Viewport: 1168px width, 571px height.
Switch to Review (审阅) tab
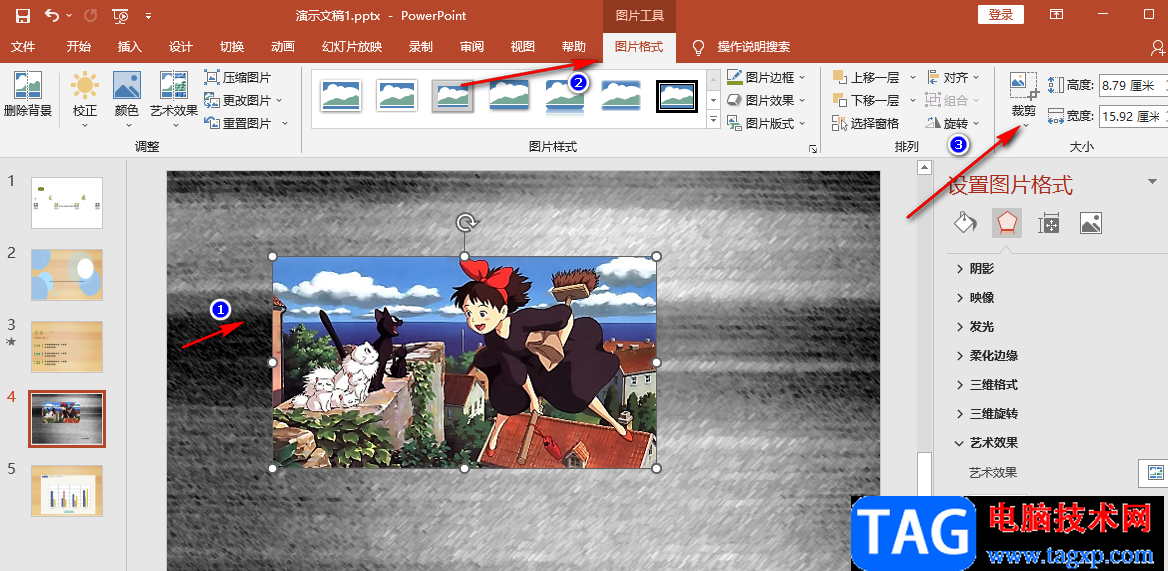(472, 47)
